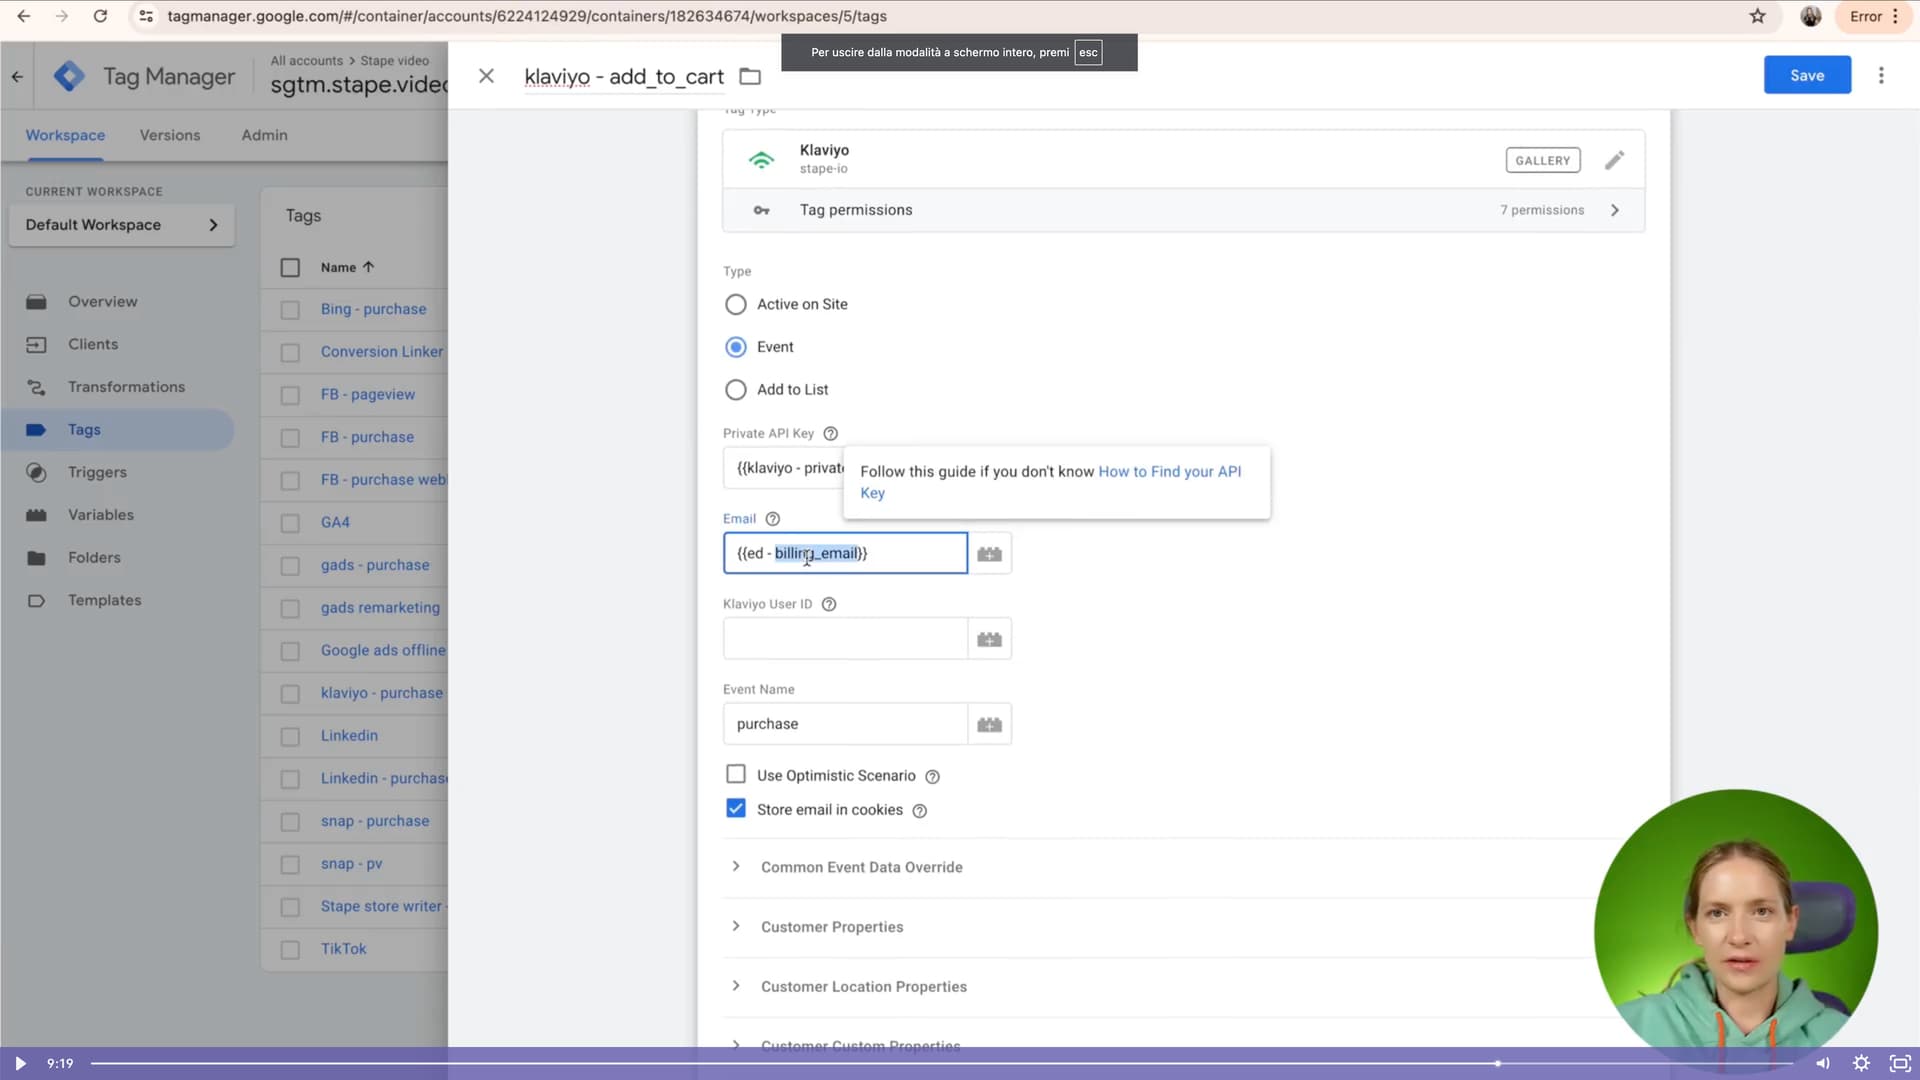Screen dimensions: 1920x1080
Task: Insert variable in Klaviyo User ID field
Action: point(990,639)
